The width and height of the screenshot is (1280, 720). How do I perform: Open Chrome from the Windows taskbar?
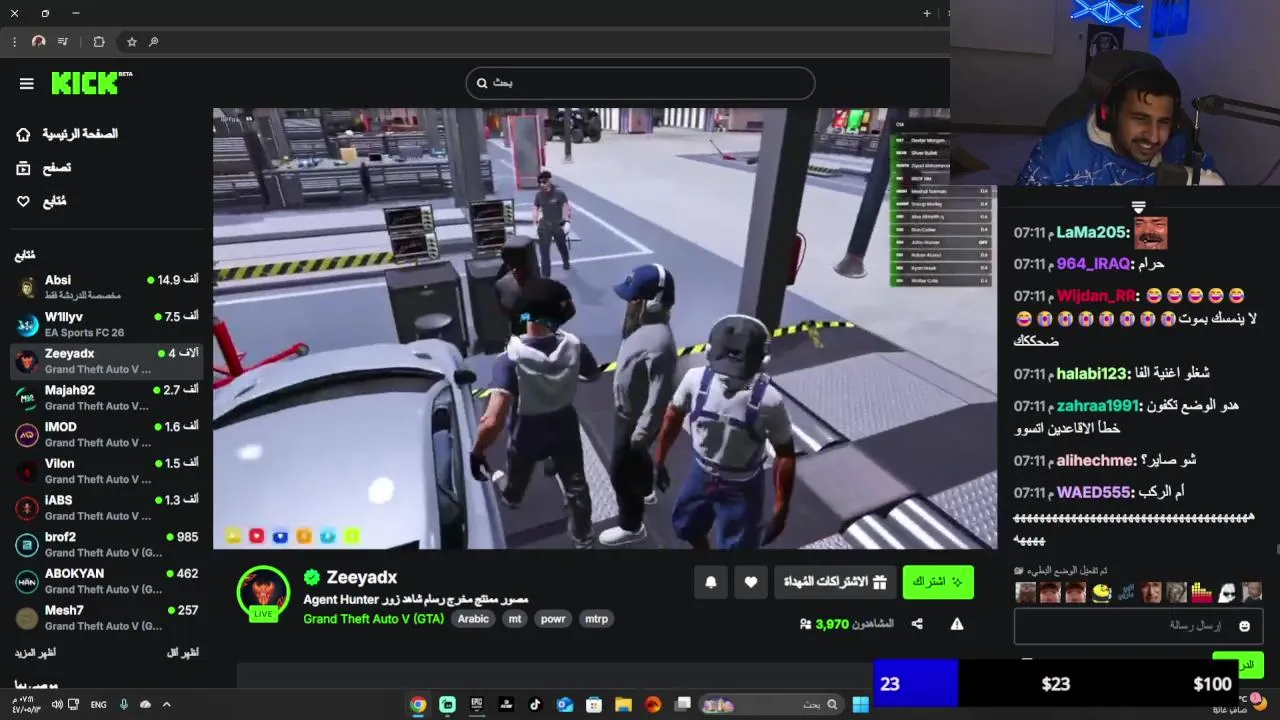(x=418, y=704)
